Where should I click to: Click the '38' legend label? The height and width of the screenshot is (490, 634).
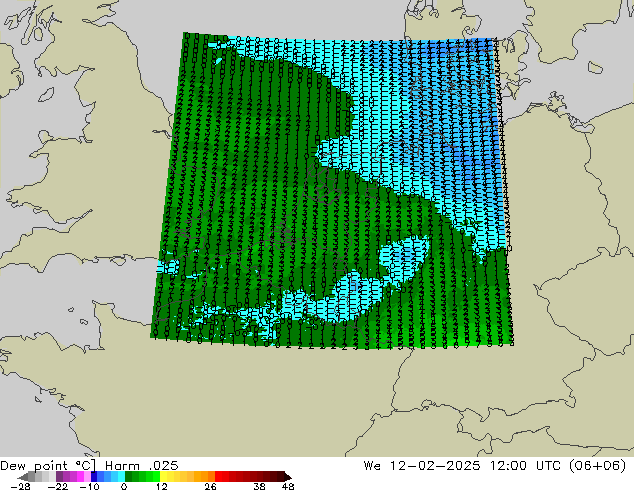point(259,486)
